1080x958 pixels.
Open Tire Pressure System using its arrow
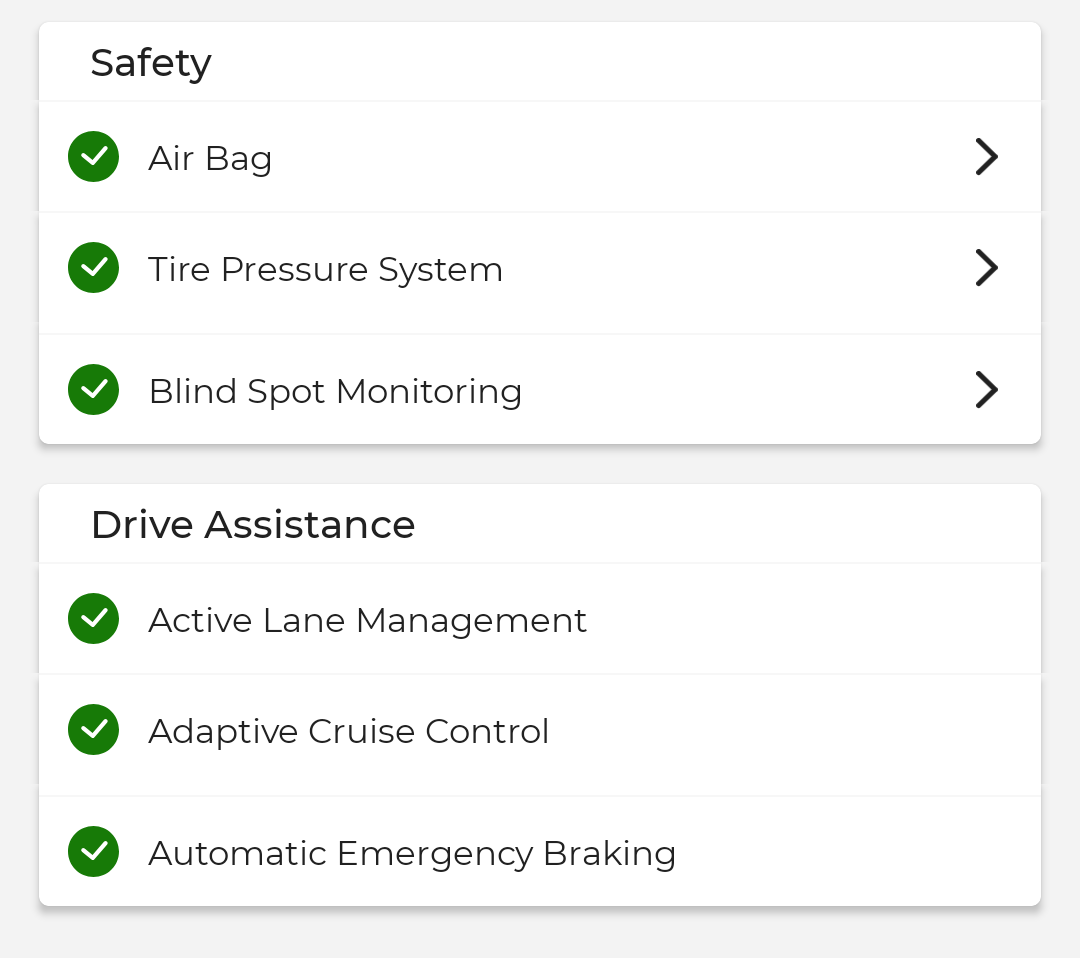point(986,268)
